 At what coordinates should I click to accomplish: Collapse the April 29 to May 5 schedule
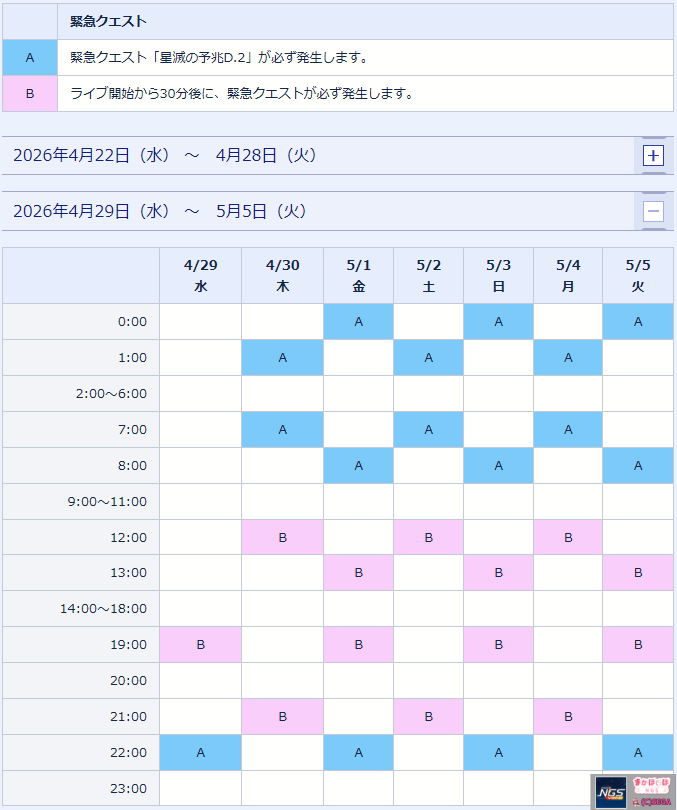click(x=653, y=211)
